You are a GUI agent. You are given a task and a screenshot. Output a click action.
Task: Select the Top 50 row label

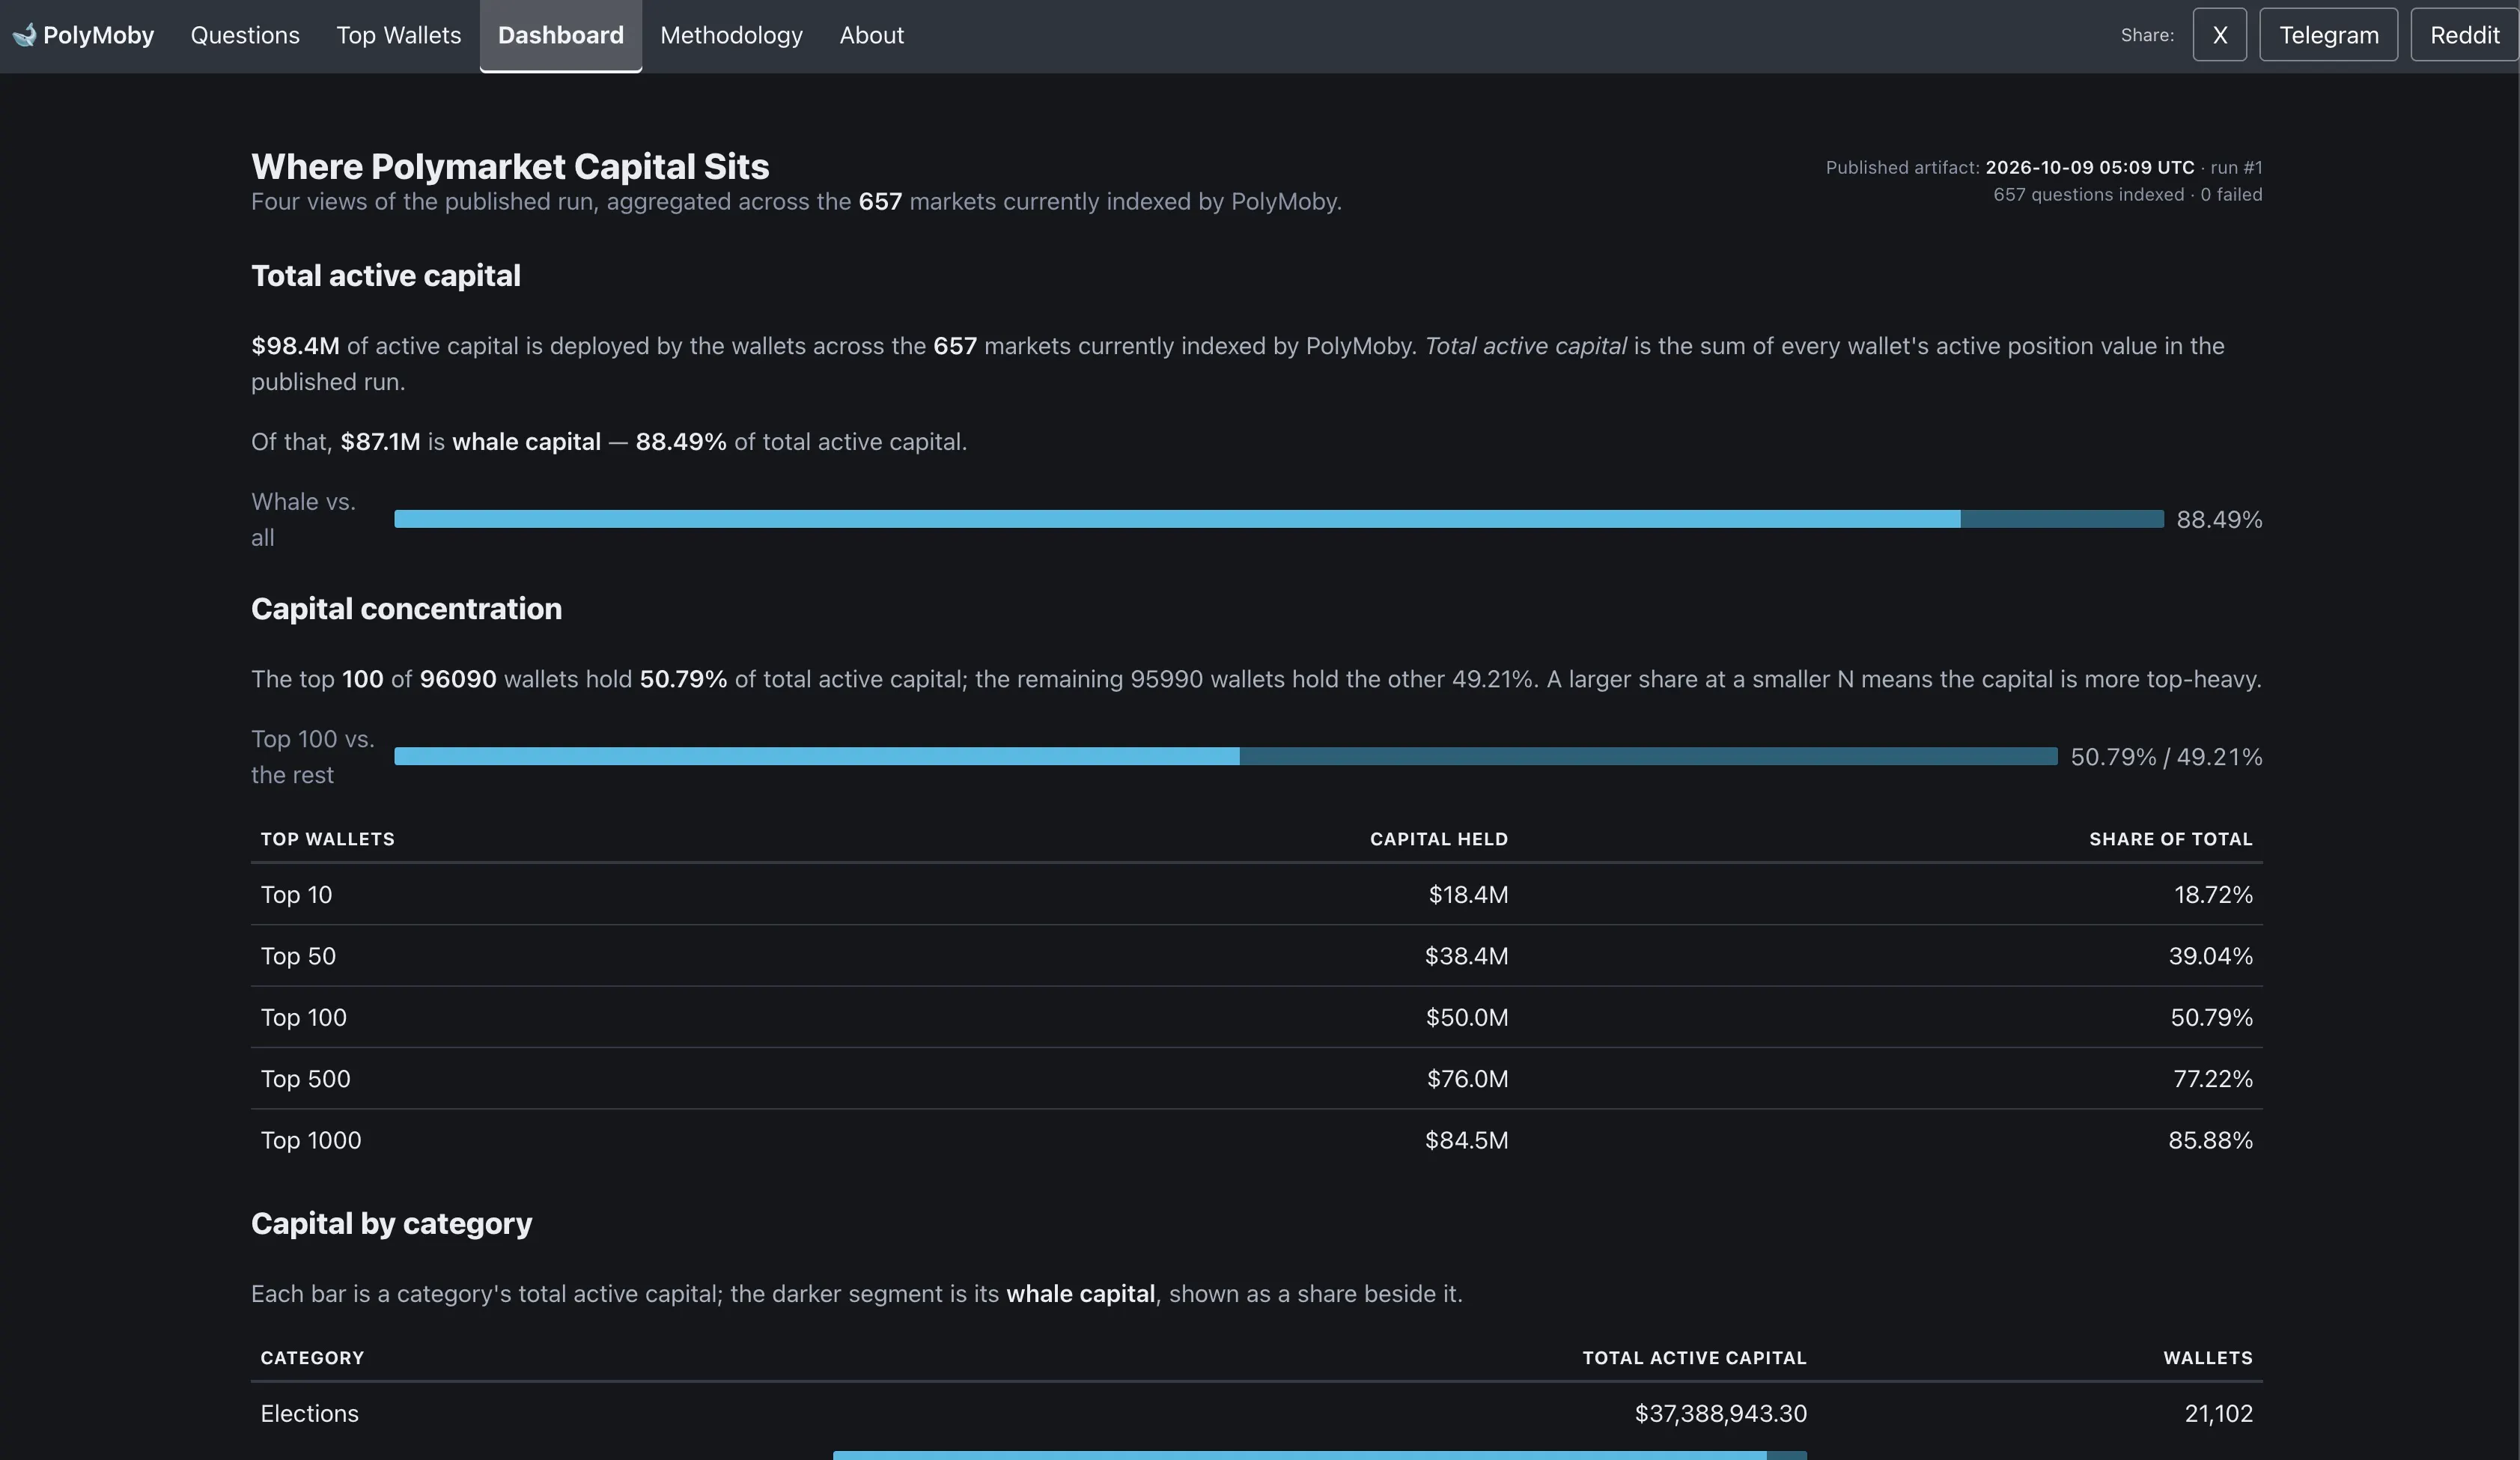(298, 956)
